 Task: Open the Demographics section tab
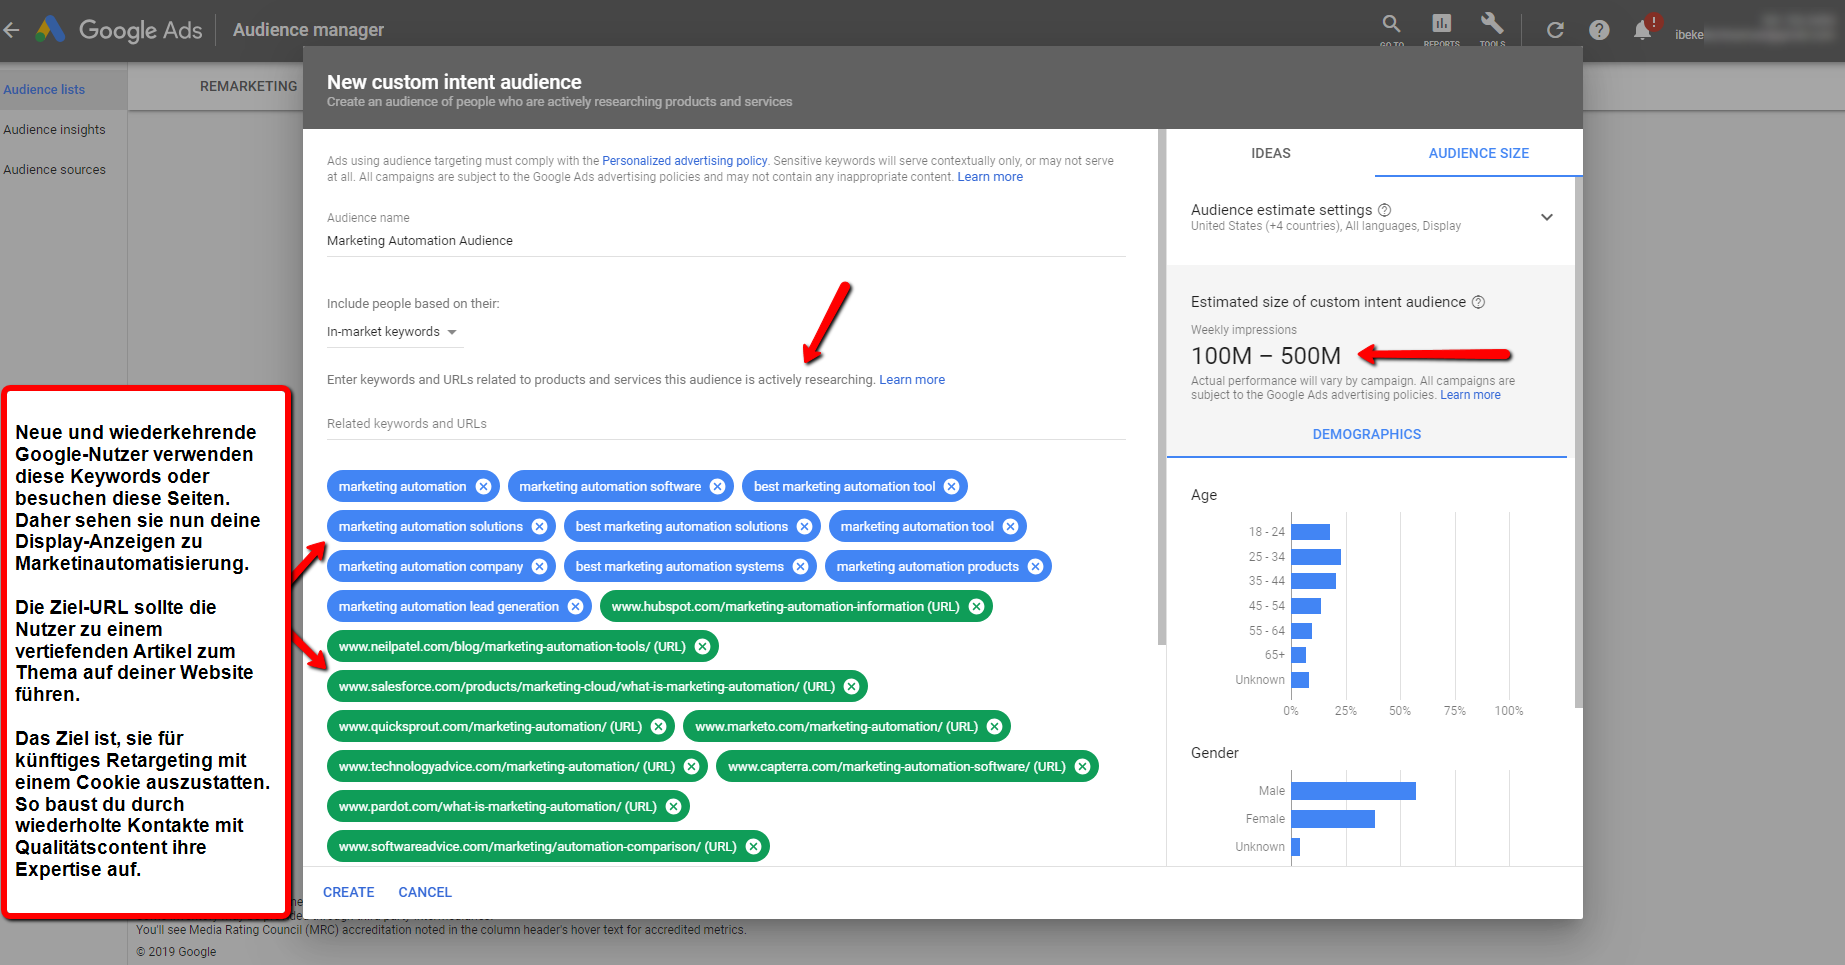point(1366,434)
